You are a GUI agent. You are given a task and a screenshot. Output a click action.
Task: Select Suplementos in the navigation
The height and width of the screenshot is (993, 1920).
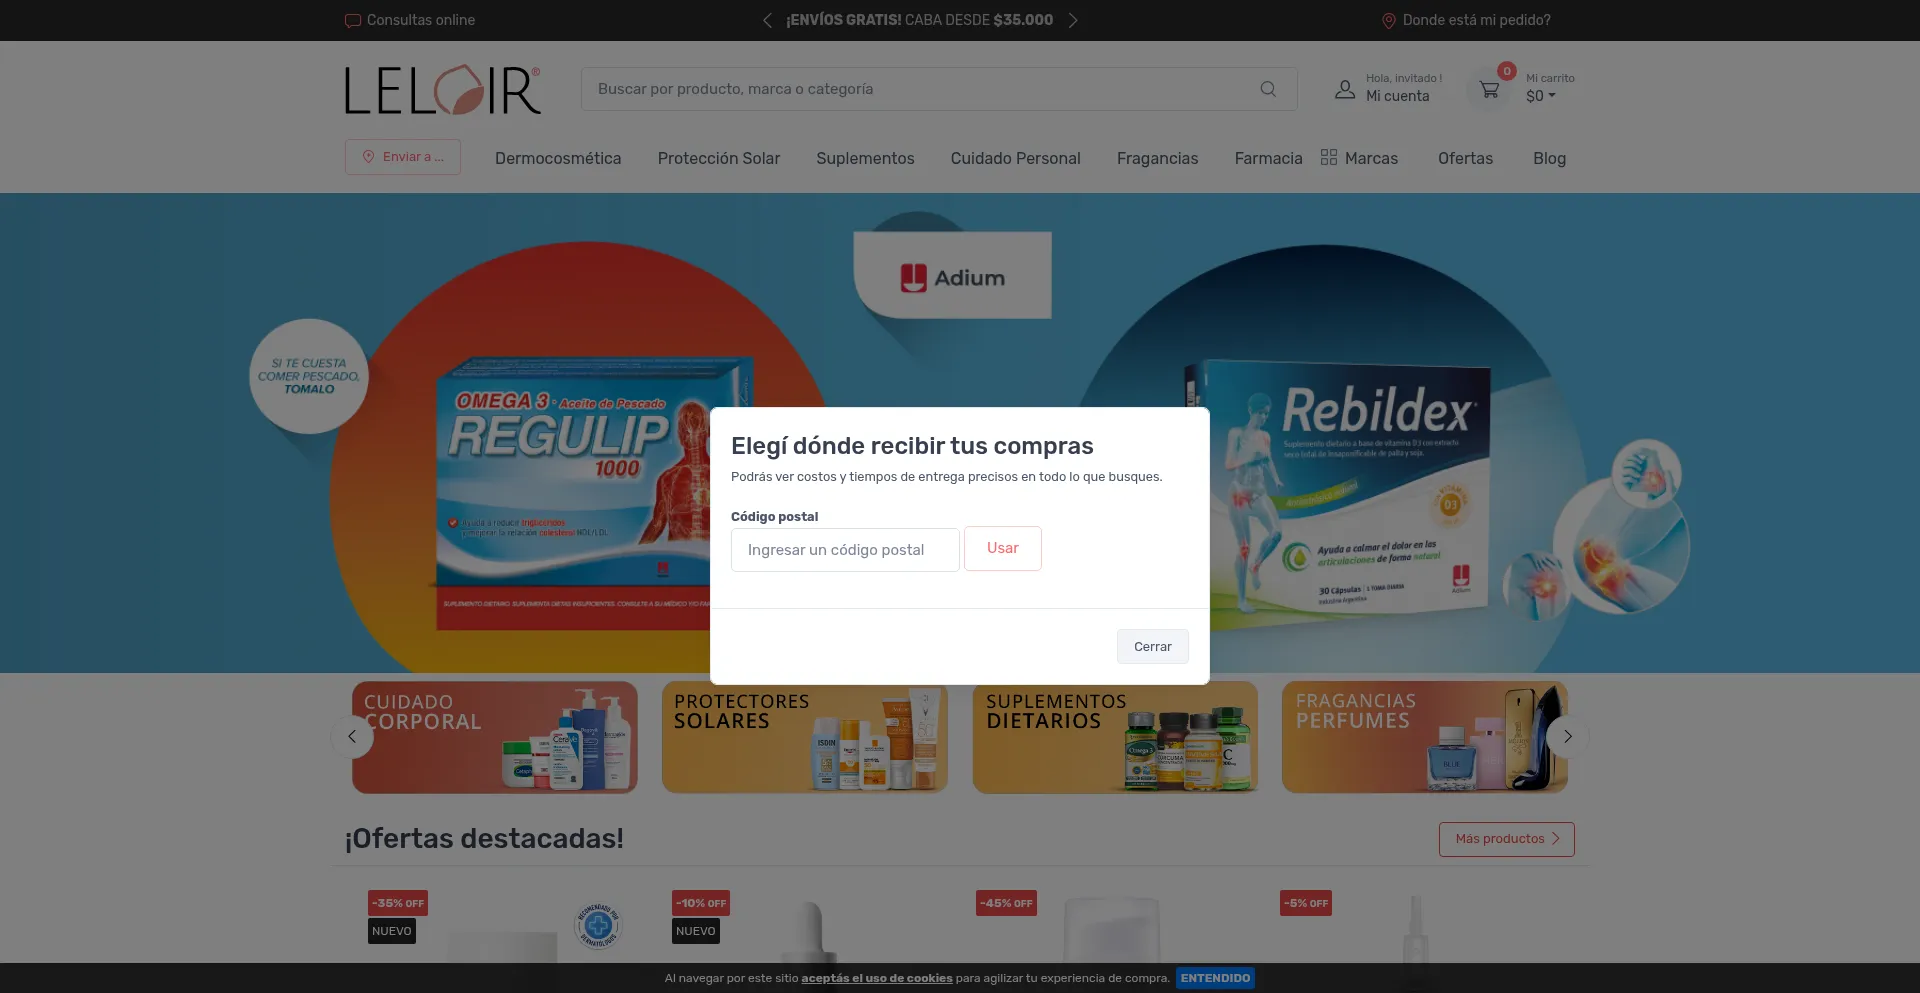coord(865,158)
